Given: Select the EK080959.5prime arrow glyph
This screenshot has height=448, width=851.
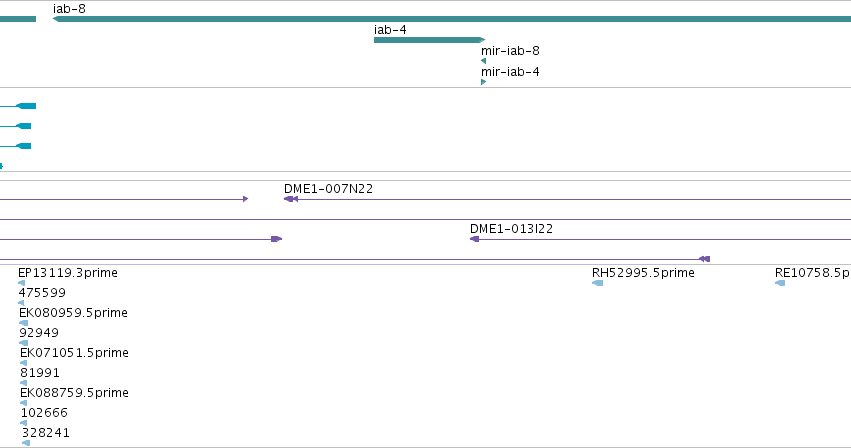Looking at the screenshot, I should tap(23, 323).
